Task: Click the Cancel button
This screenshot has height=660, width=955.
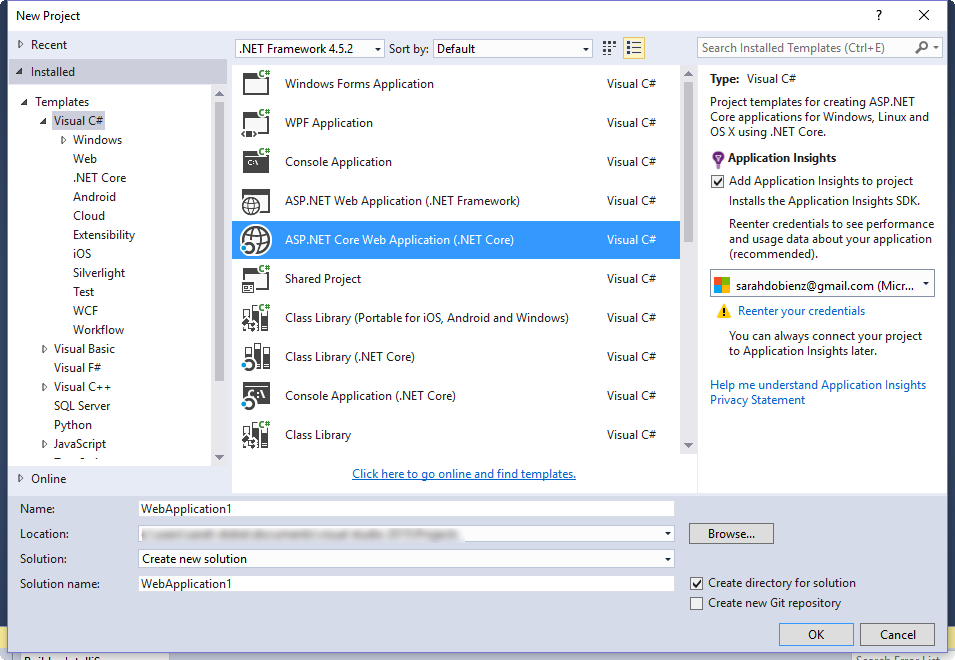Action: coord(897,634)
